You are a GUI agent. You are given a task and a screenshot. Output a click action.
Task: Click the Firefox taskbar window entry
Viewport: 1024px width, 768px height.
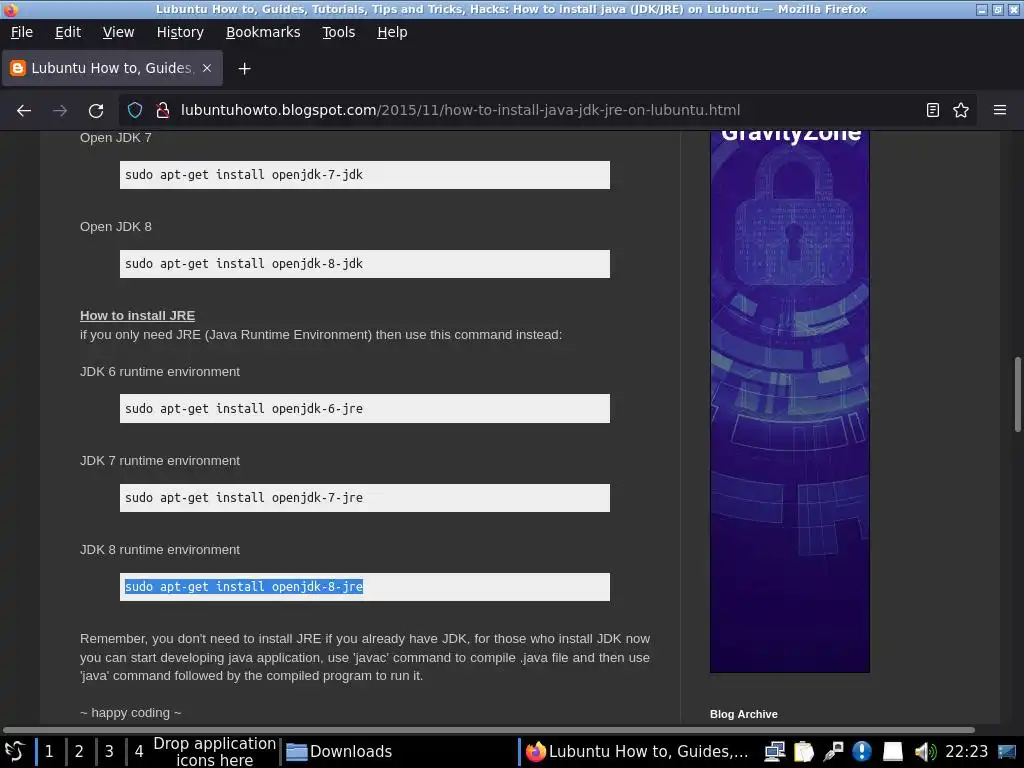[x=637, y=752]
